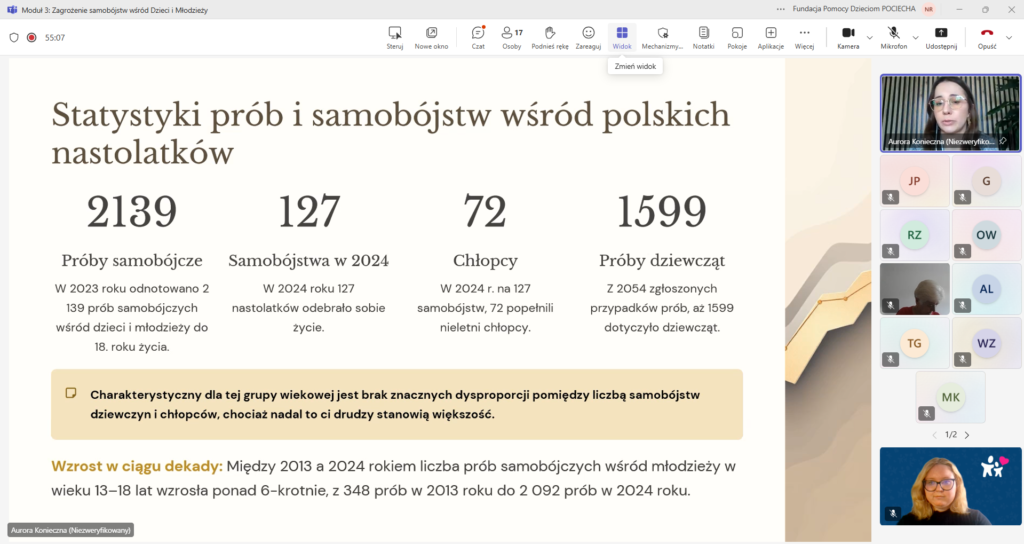
Task: Click the Aplikacje add apps icon
Action: tap(770, 37)
